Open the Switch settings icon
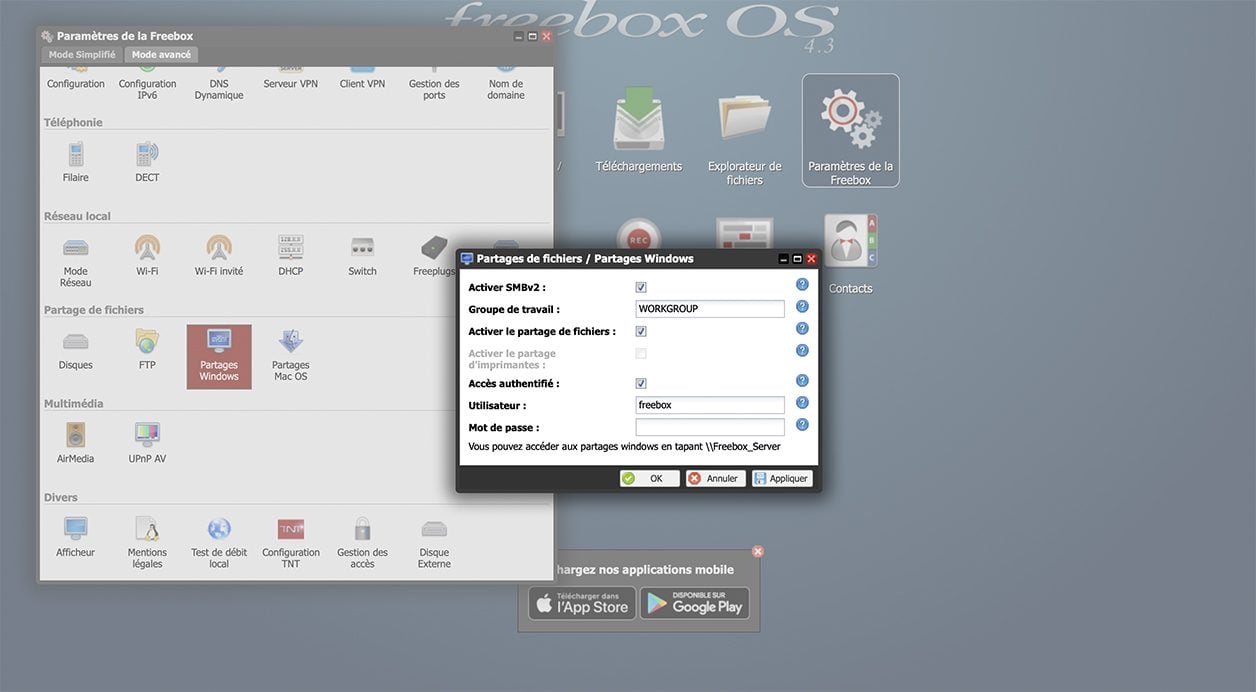Image resolution: width=1256 pixels, height=692 pixels. point(362,256)
